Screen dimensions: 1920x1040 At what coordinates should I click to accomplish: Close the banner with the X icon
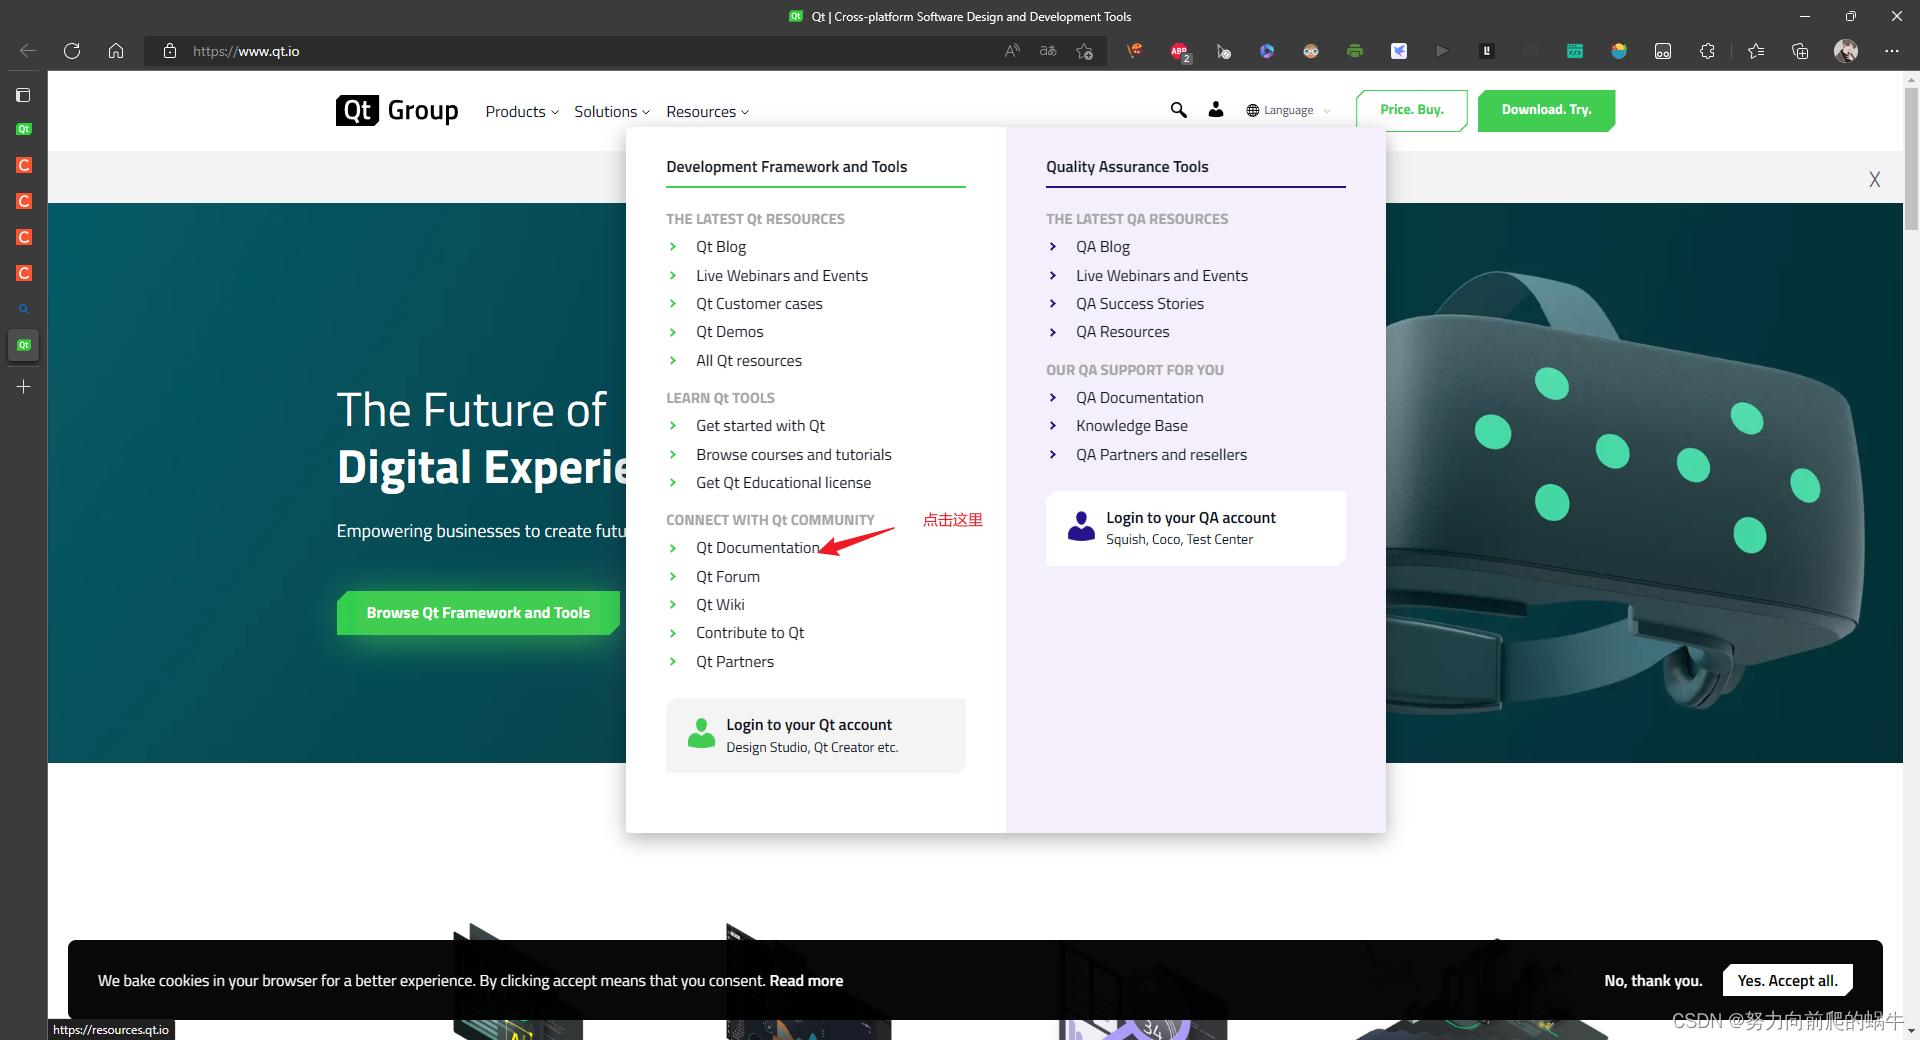coord(1875,179)
